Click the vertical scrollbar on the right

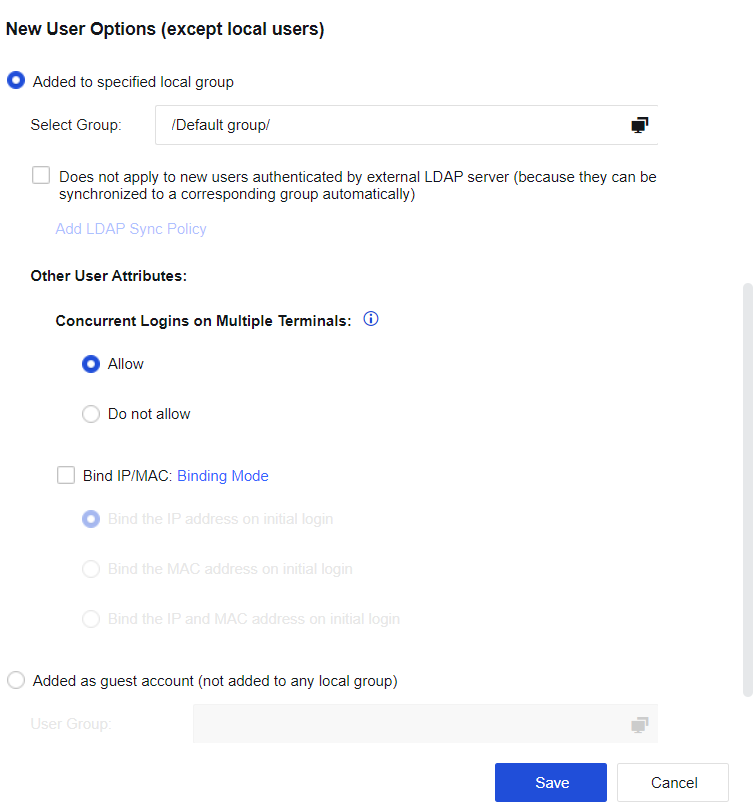pyautogui.click(x=747, y=488)
